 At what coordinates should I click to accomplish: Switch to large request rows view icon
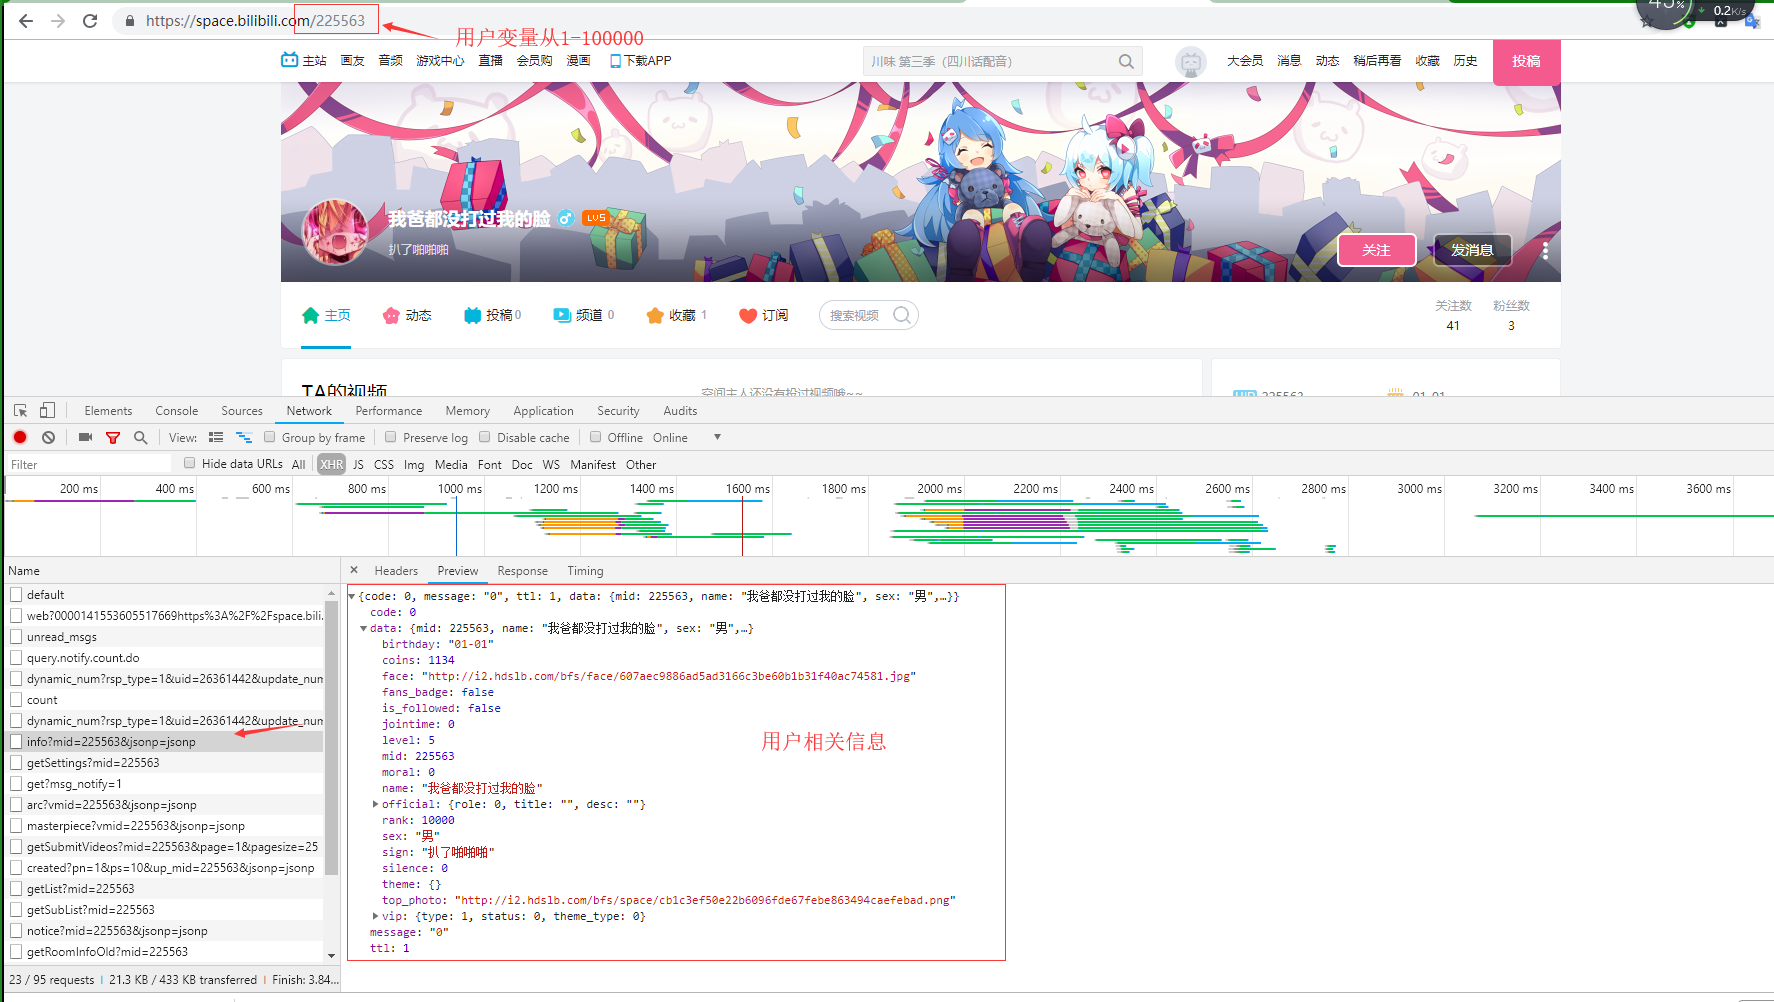point(216,438)
